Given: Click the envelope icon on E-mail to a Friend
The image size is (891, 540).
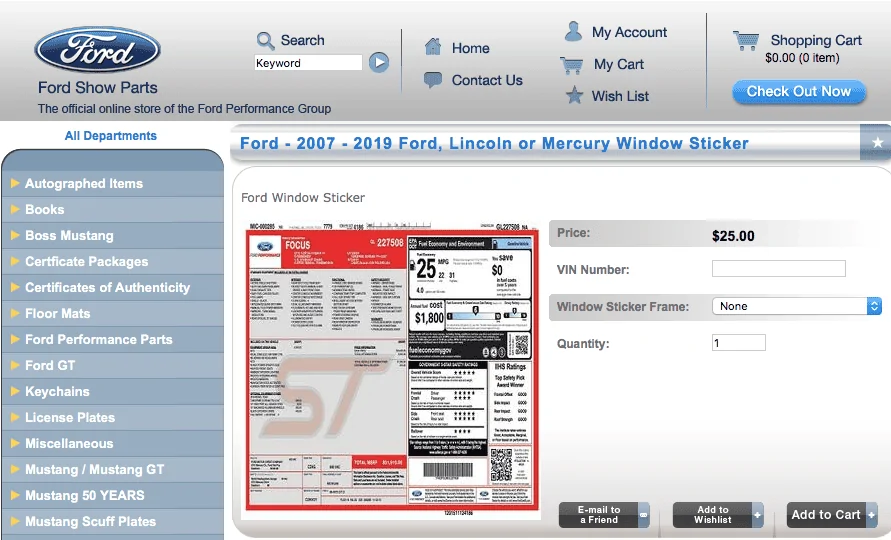Looking at the screenshot, I should [643, 515].
